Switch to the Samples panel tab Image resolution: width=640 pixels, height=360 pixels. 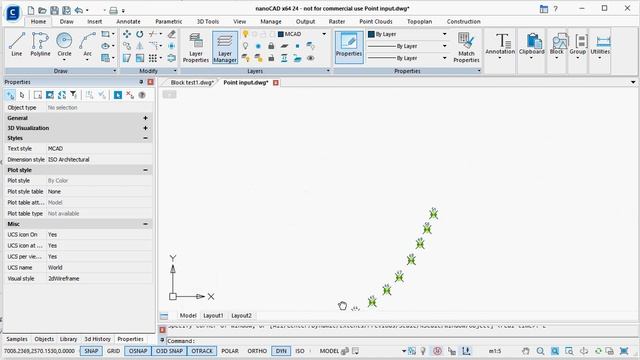click(17, 339)
